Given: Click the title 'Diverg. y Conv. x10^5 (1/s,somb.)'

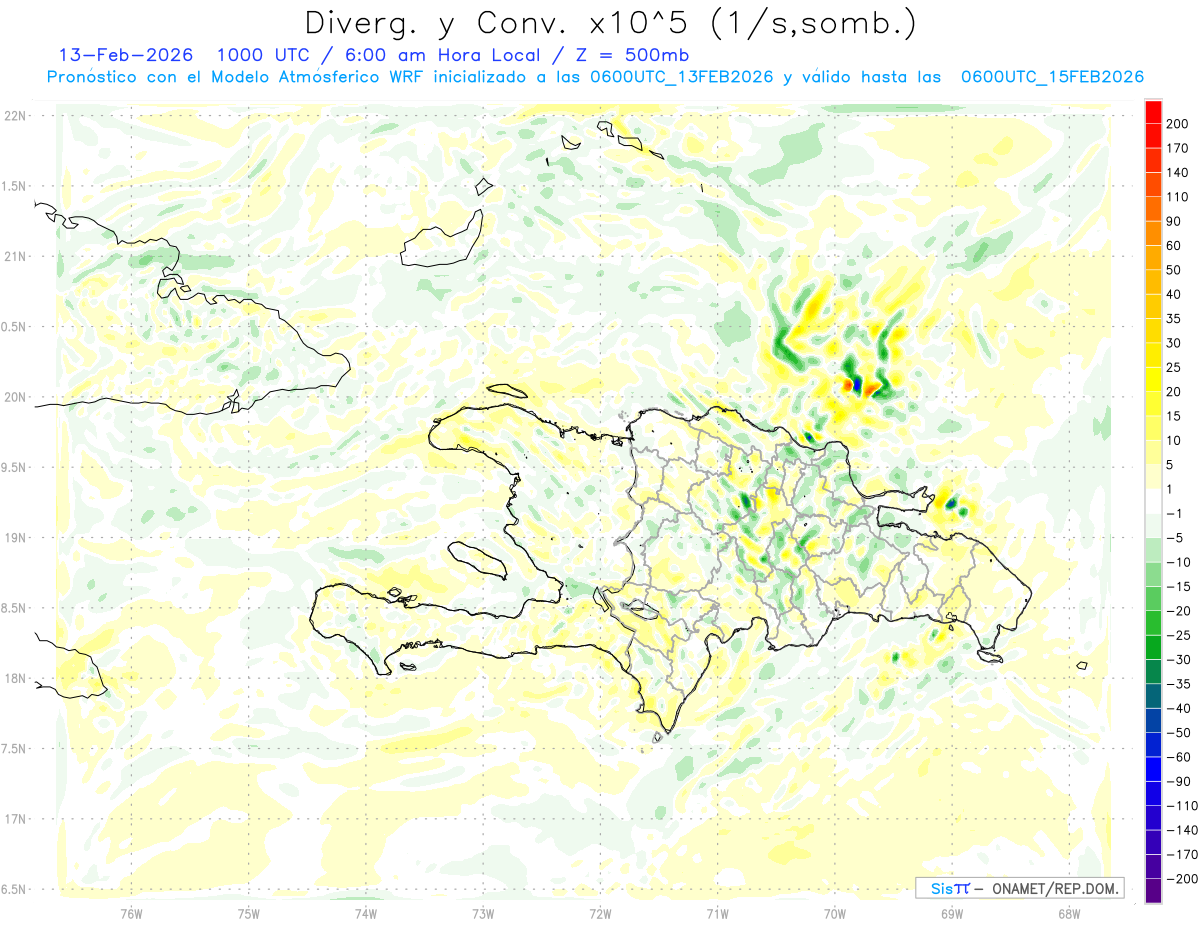Looking at the screenshot, I should (x=609, y=23).
